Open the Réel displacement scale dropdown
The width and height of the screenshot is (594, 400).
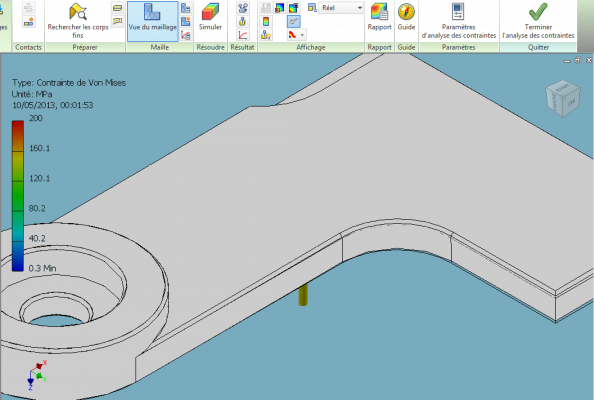[341, 8]
